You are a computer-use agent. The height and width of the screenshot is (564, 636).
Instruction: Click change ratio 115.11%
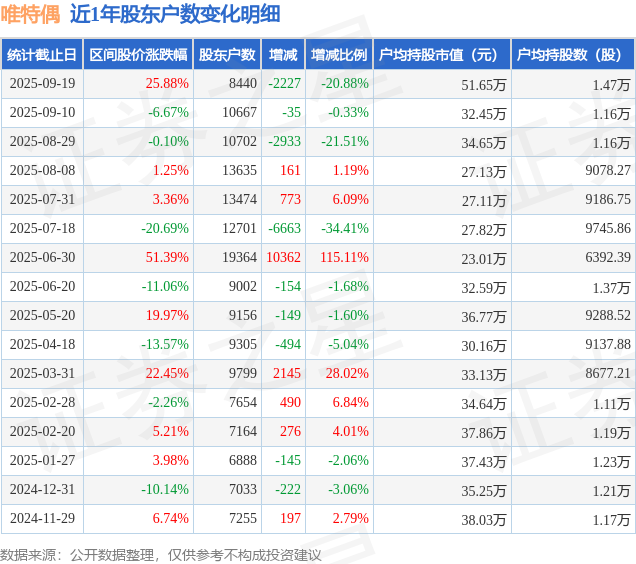point(344,257)
